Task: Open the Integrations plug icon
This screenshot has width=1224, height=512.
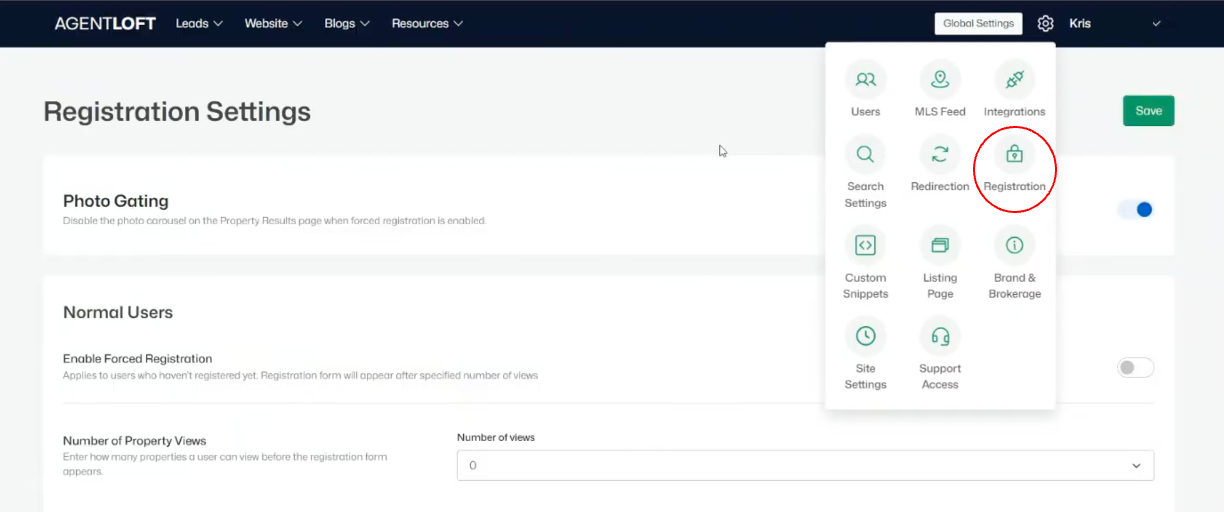Action: point(1014,79)
